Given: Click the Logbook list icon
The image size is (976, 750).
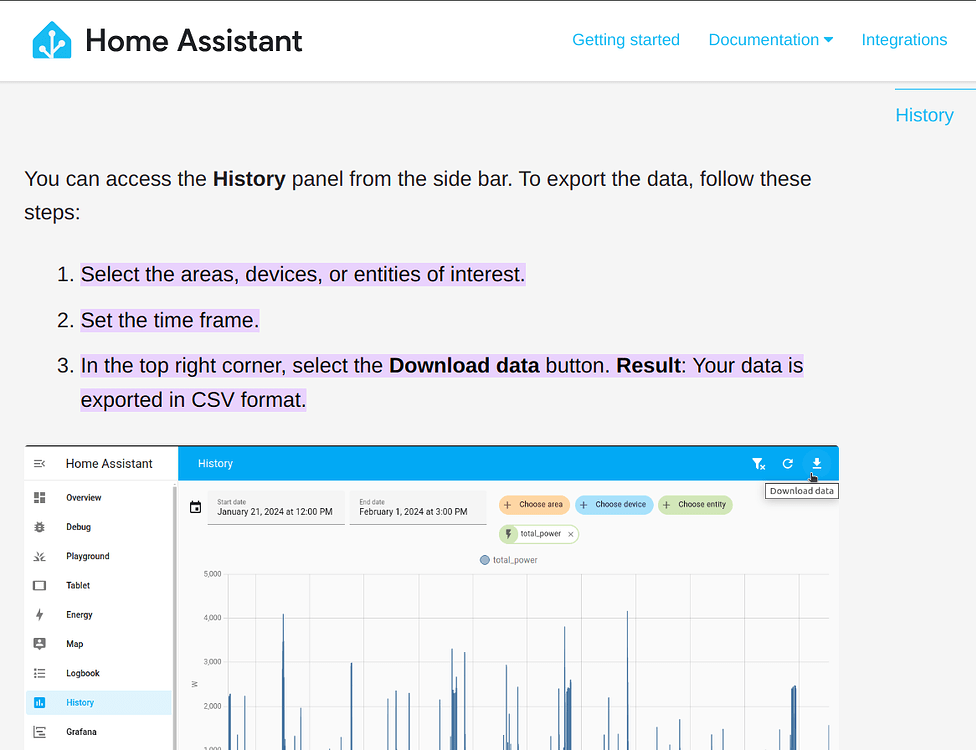Looking at the screenshot, I should [39, 673].
